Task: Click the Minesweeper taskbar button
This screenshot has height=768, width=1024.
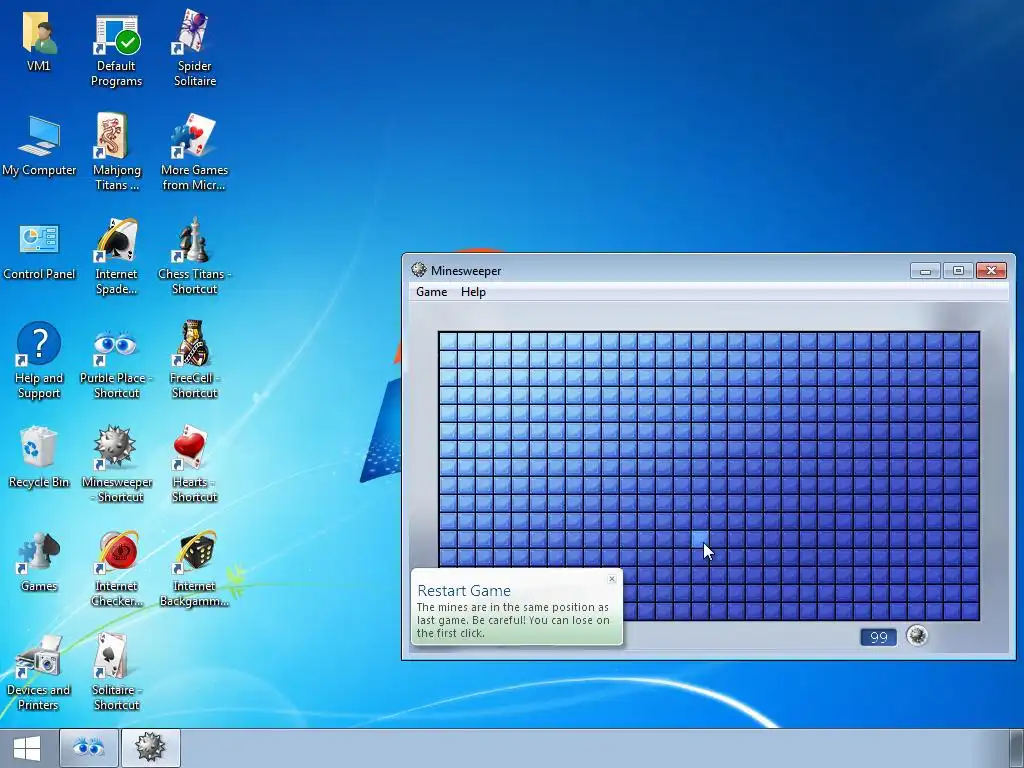Action: (150, 748)
